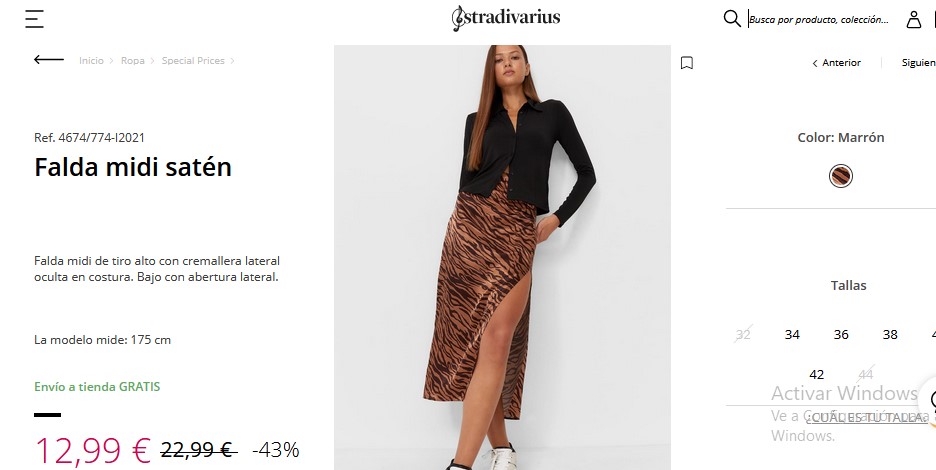Open the user account icon
The width and height of the screenshot is (936, 470).
click(914, 19)
